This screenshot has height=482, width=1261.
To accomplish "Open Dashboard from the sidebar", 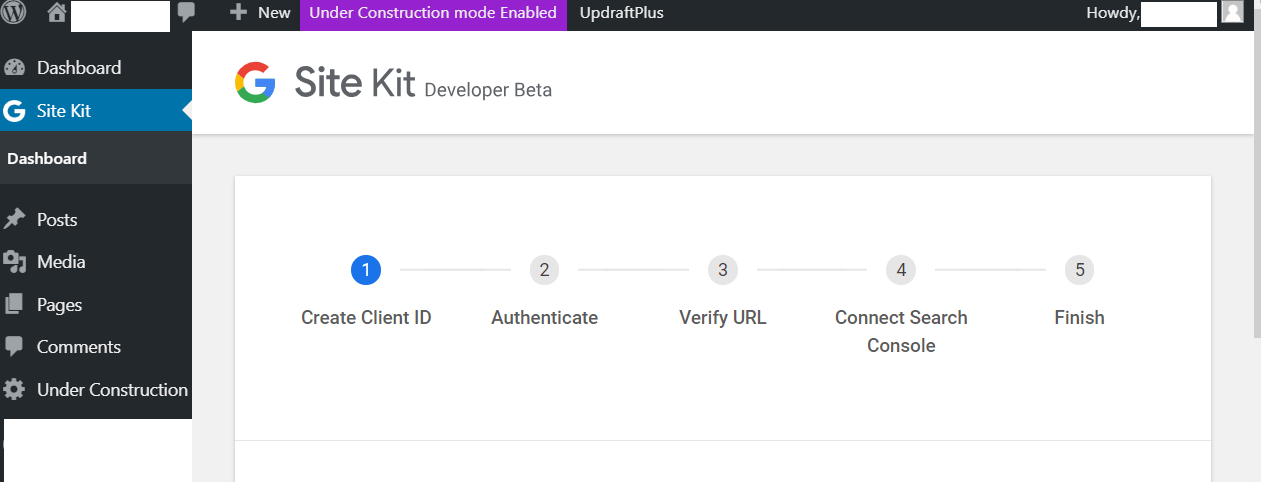I will coord(78,68).
